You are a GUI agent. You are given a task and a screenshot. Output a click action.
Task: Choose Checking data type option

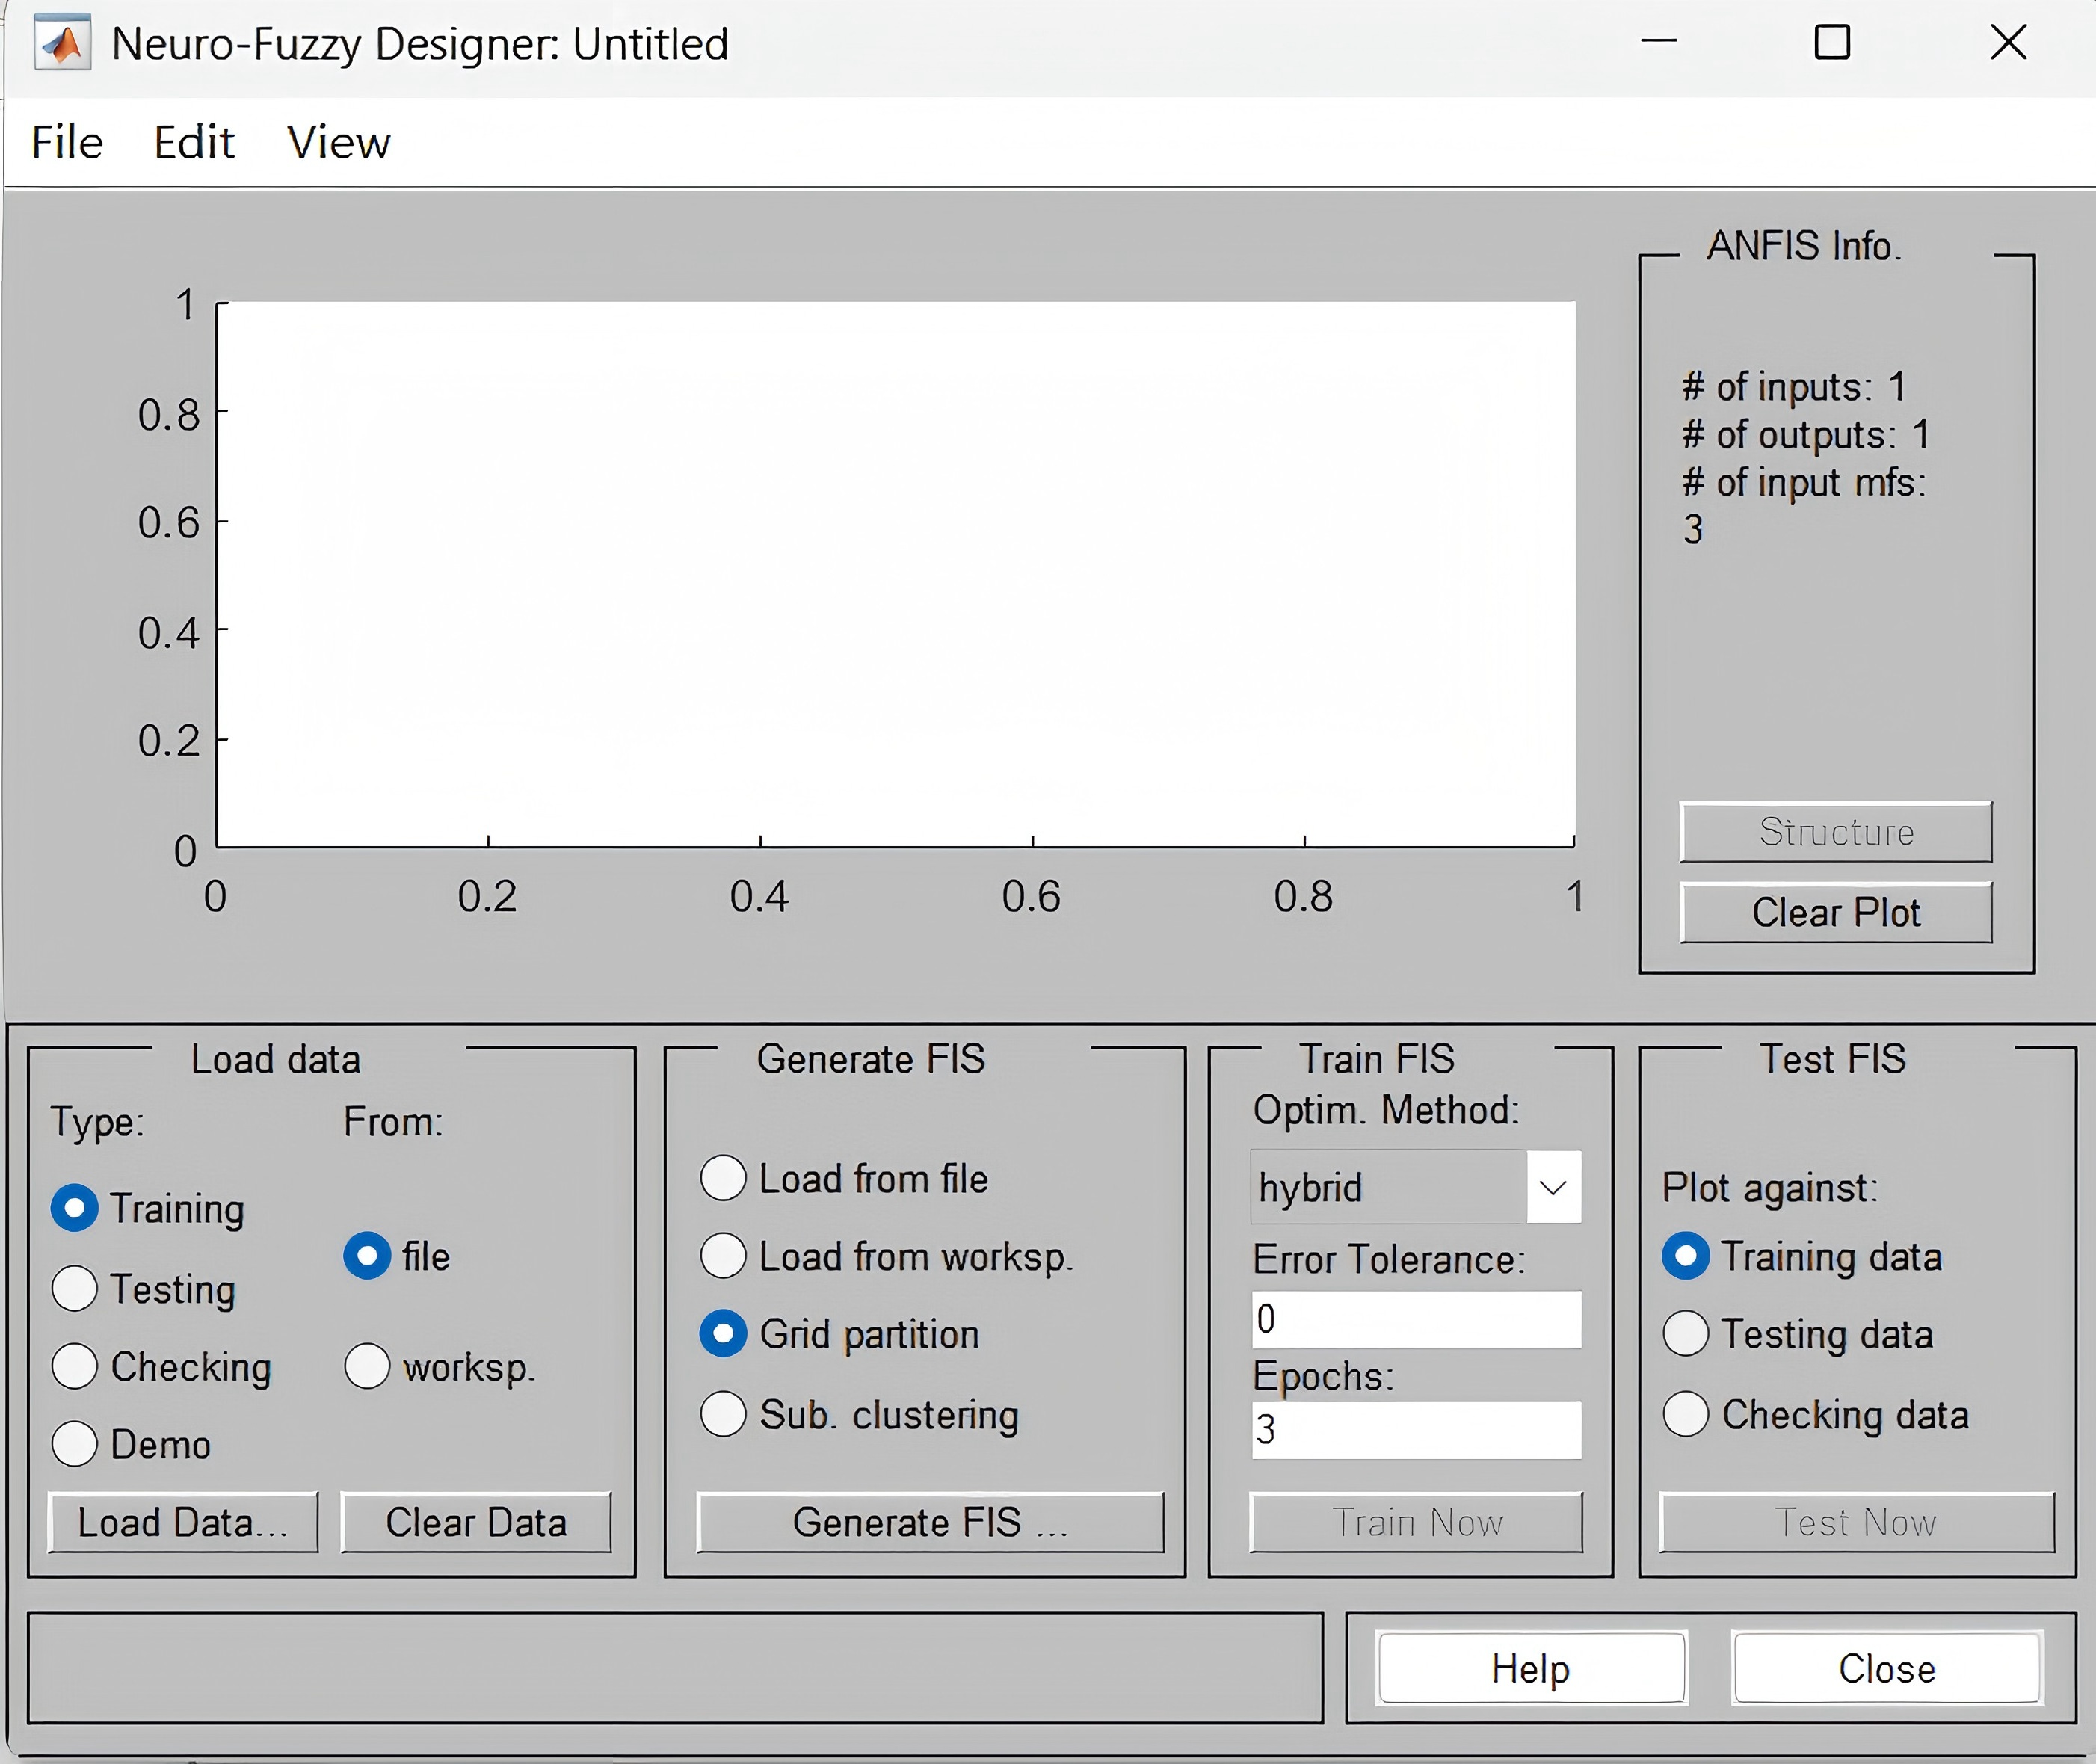(75, 1367)
